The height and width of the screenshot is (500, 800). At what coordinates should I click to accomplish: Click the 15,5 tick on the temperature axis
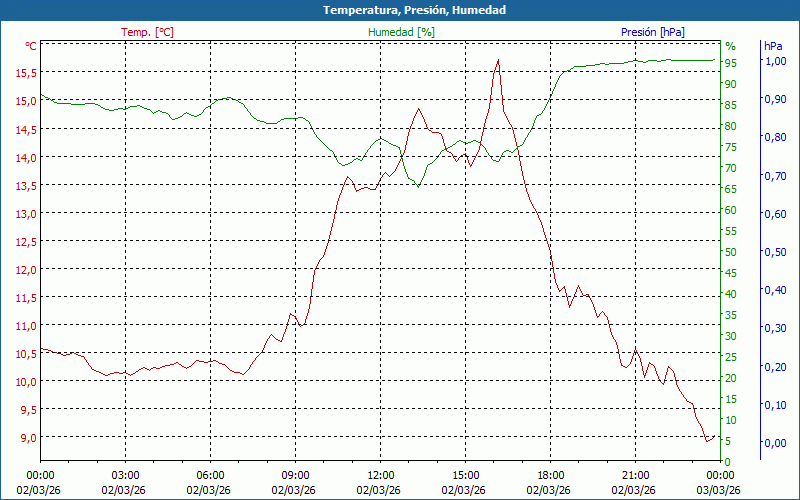tap(25, 73)
